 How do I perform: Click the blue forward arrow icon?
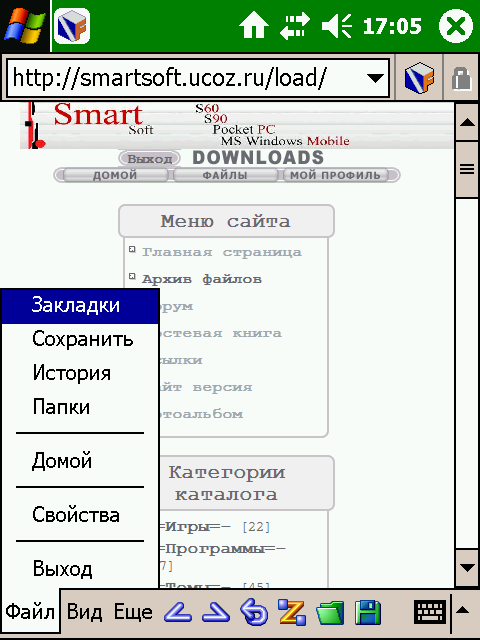(x=216, y=612)
